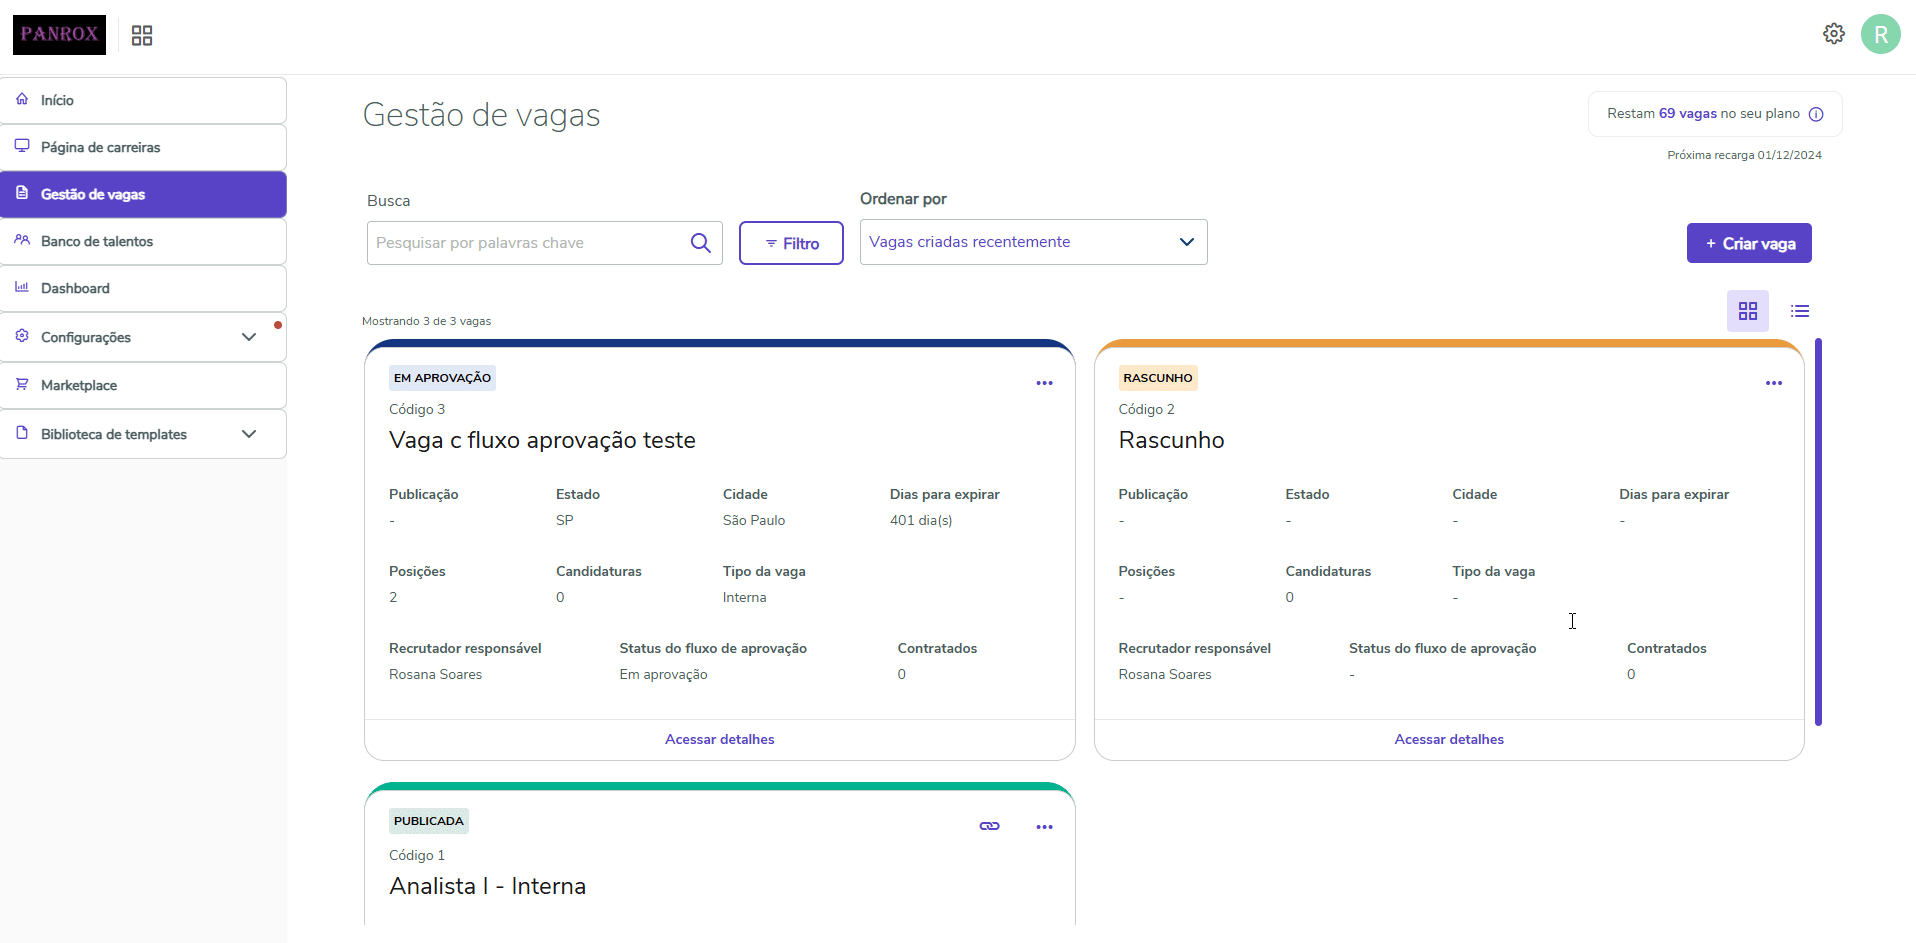The height and width of the screenshot is (943, 1916).
Task: Switch to list view
Action: point(1800,311)
